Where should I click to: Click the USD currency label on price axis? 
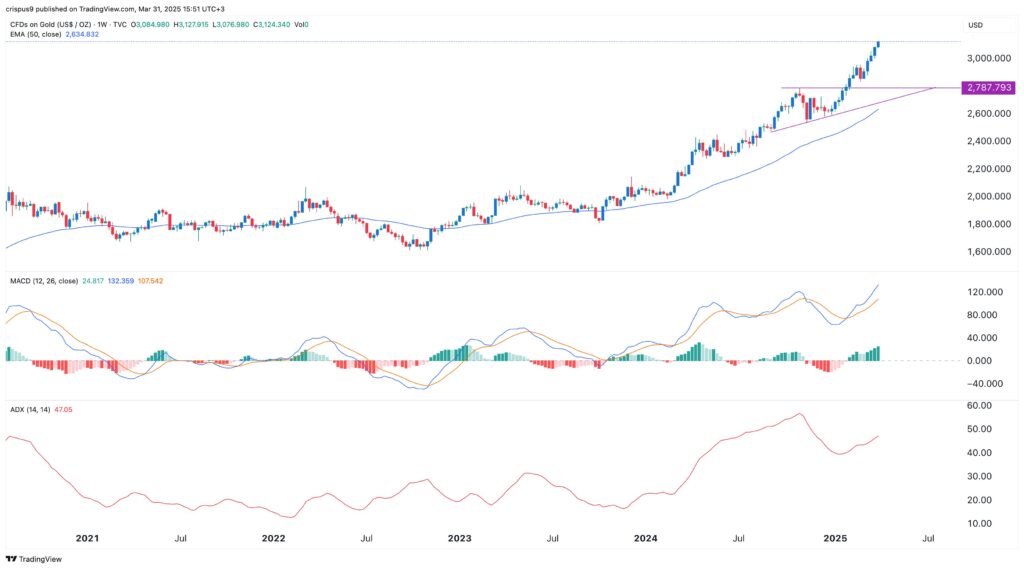(x=977, y=24)
